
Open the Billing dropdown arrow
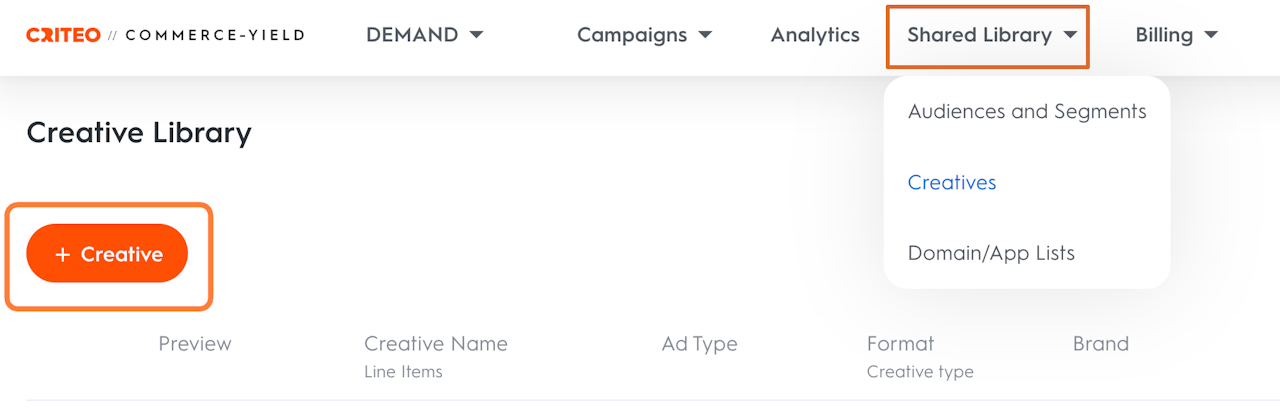[1211, 35]
